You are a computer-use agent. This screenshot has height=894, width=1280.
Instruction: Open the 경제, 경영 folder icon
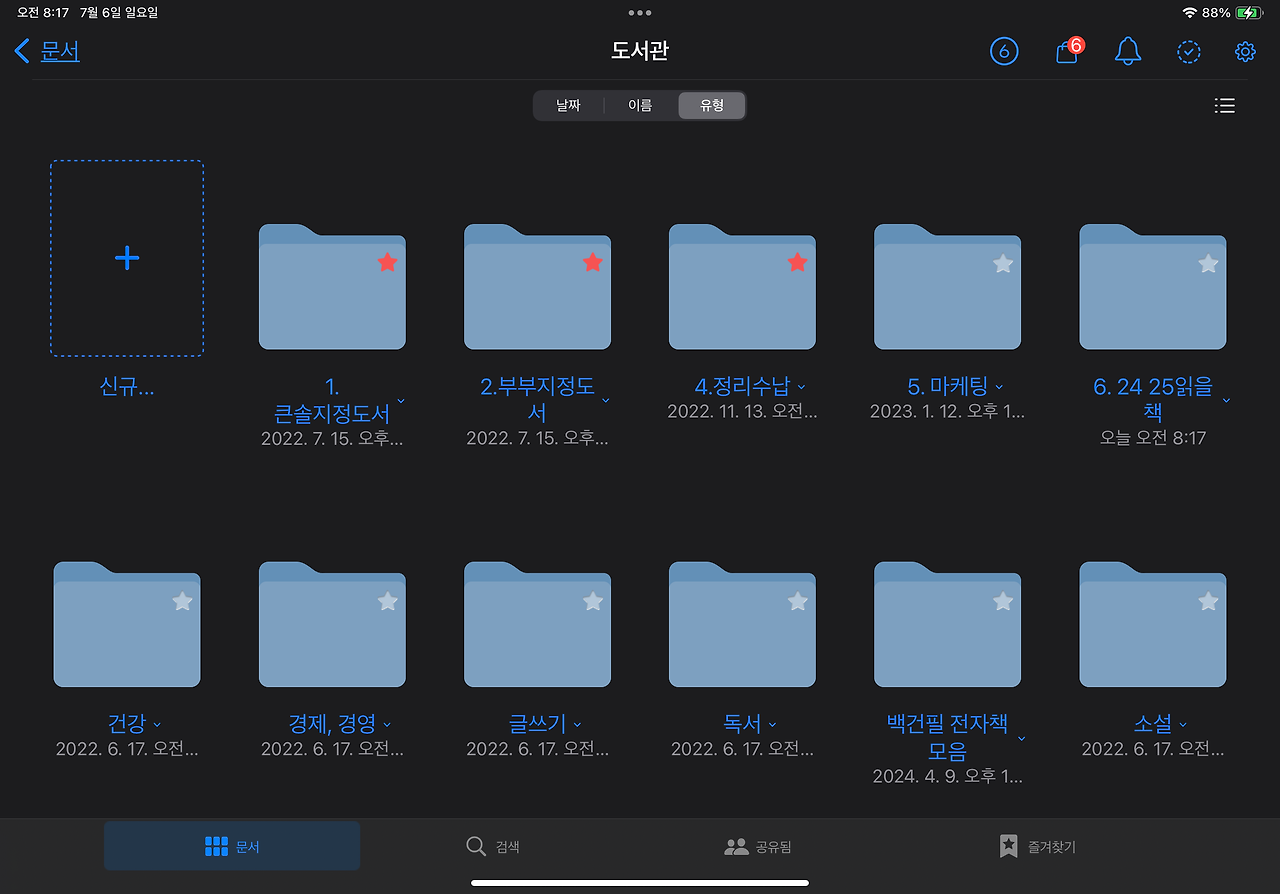(332, 624)
